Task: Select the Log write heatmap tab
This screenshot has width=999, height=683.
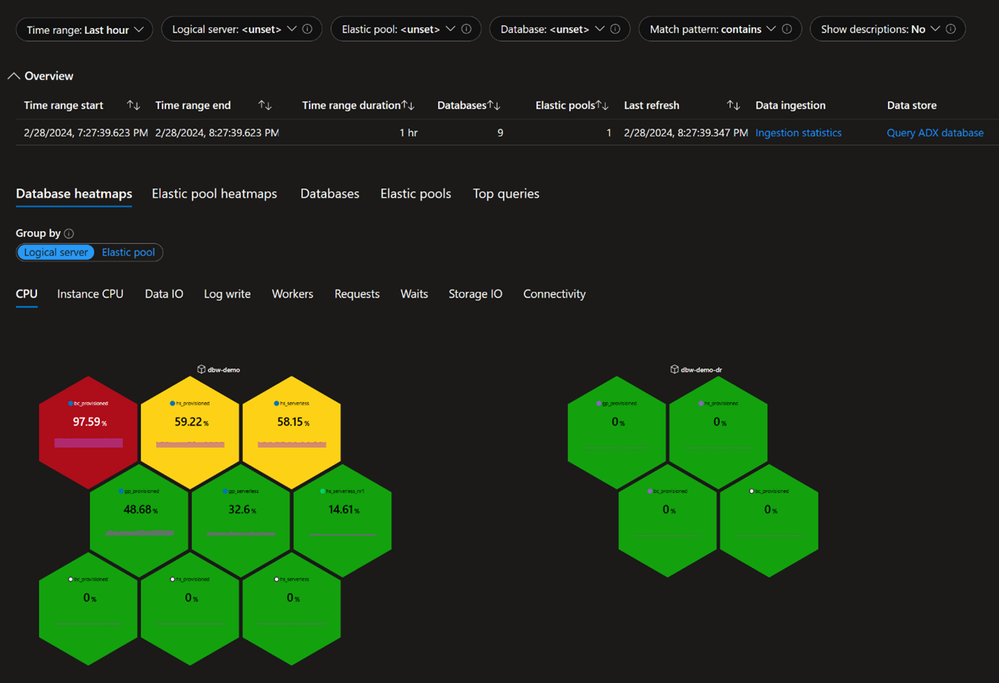Action: pos(227,294)
